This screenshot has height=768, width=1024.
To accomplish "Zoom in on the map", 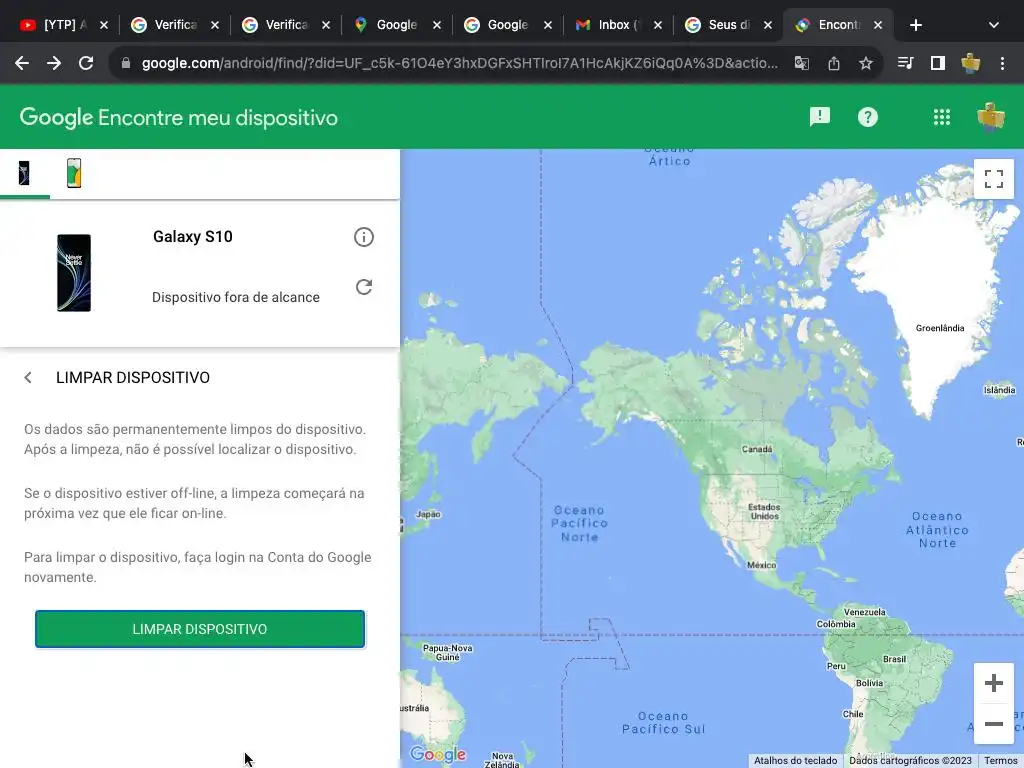I will coord(993,683).
